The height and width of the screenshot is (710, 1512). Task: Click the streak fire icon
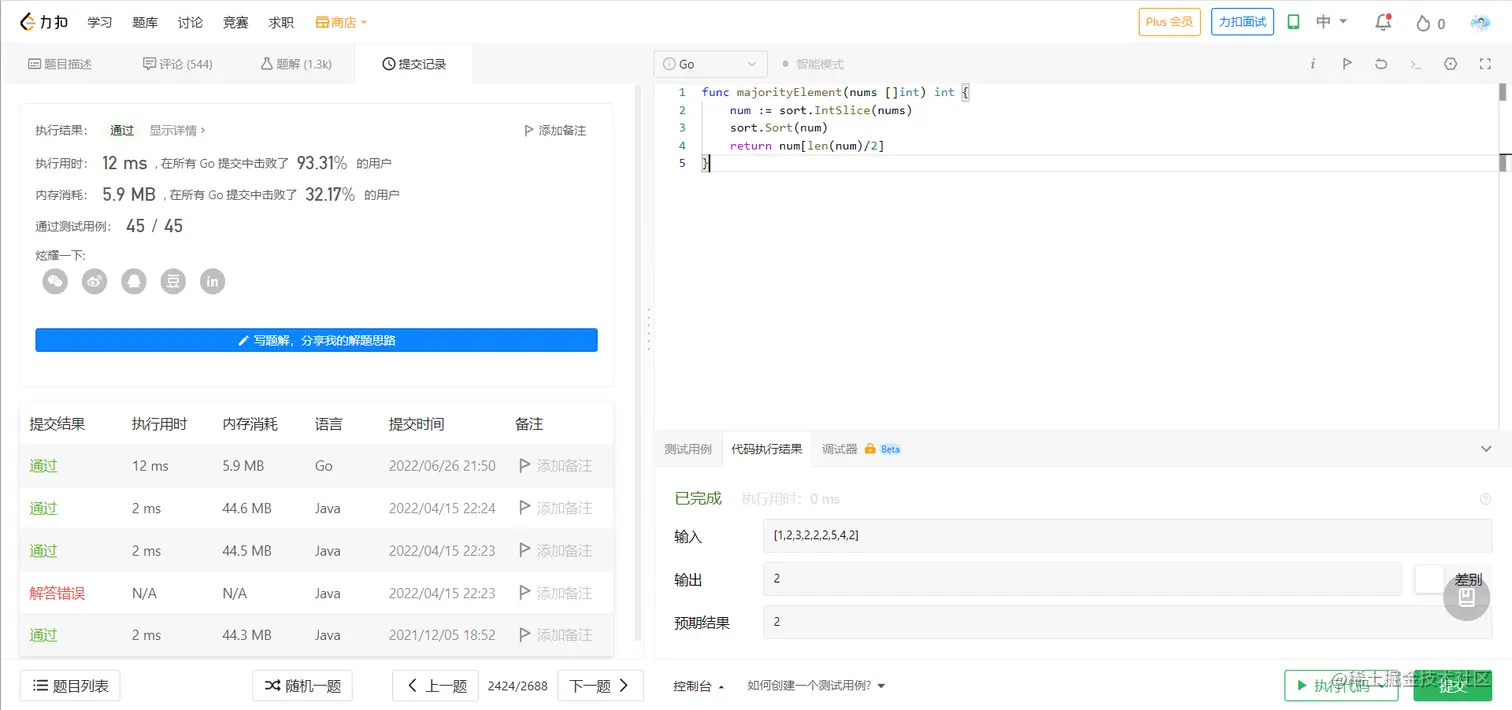[x=1423, y=23]
